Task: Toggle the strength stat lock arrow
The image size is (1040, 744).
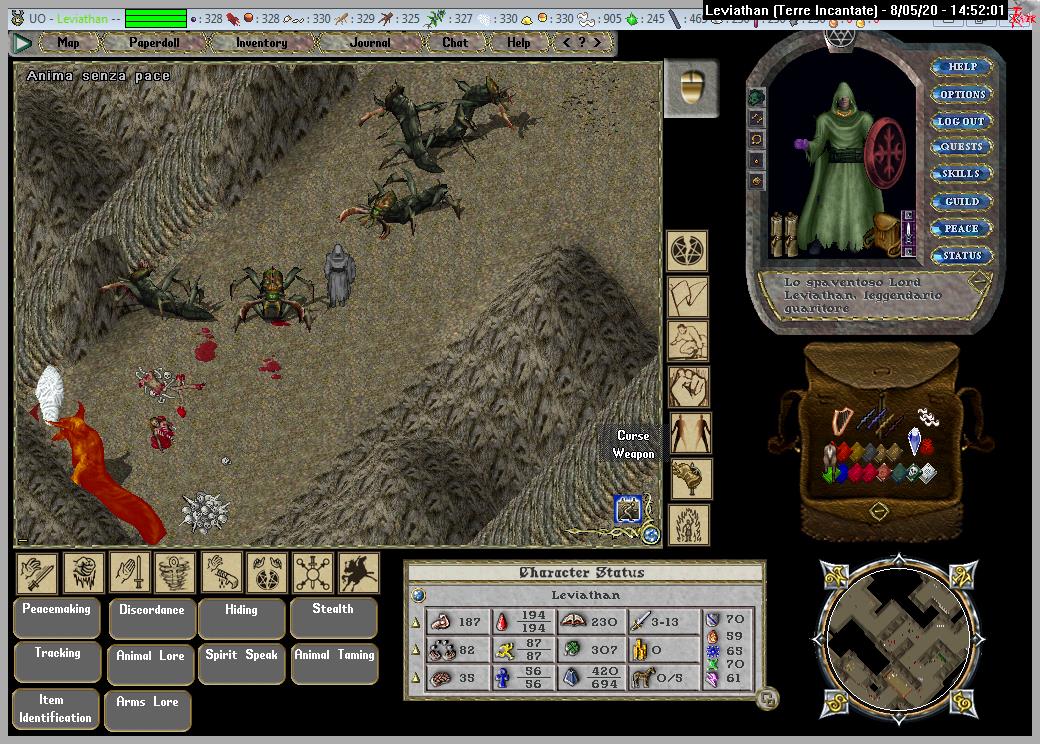Action: tap(416, 622)
